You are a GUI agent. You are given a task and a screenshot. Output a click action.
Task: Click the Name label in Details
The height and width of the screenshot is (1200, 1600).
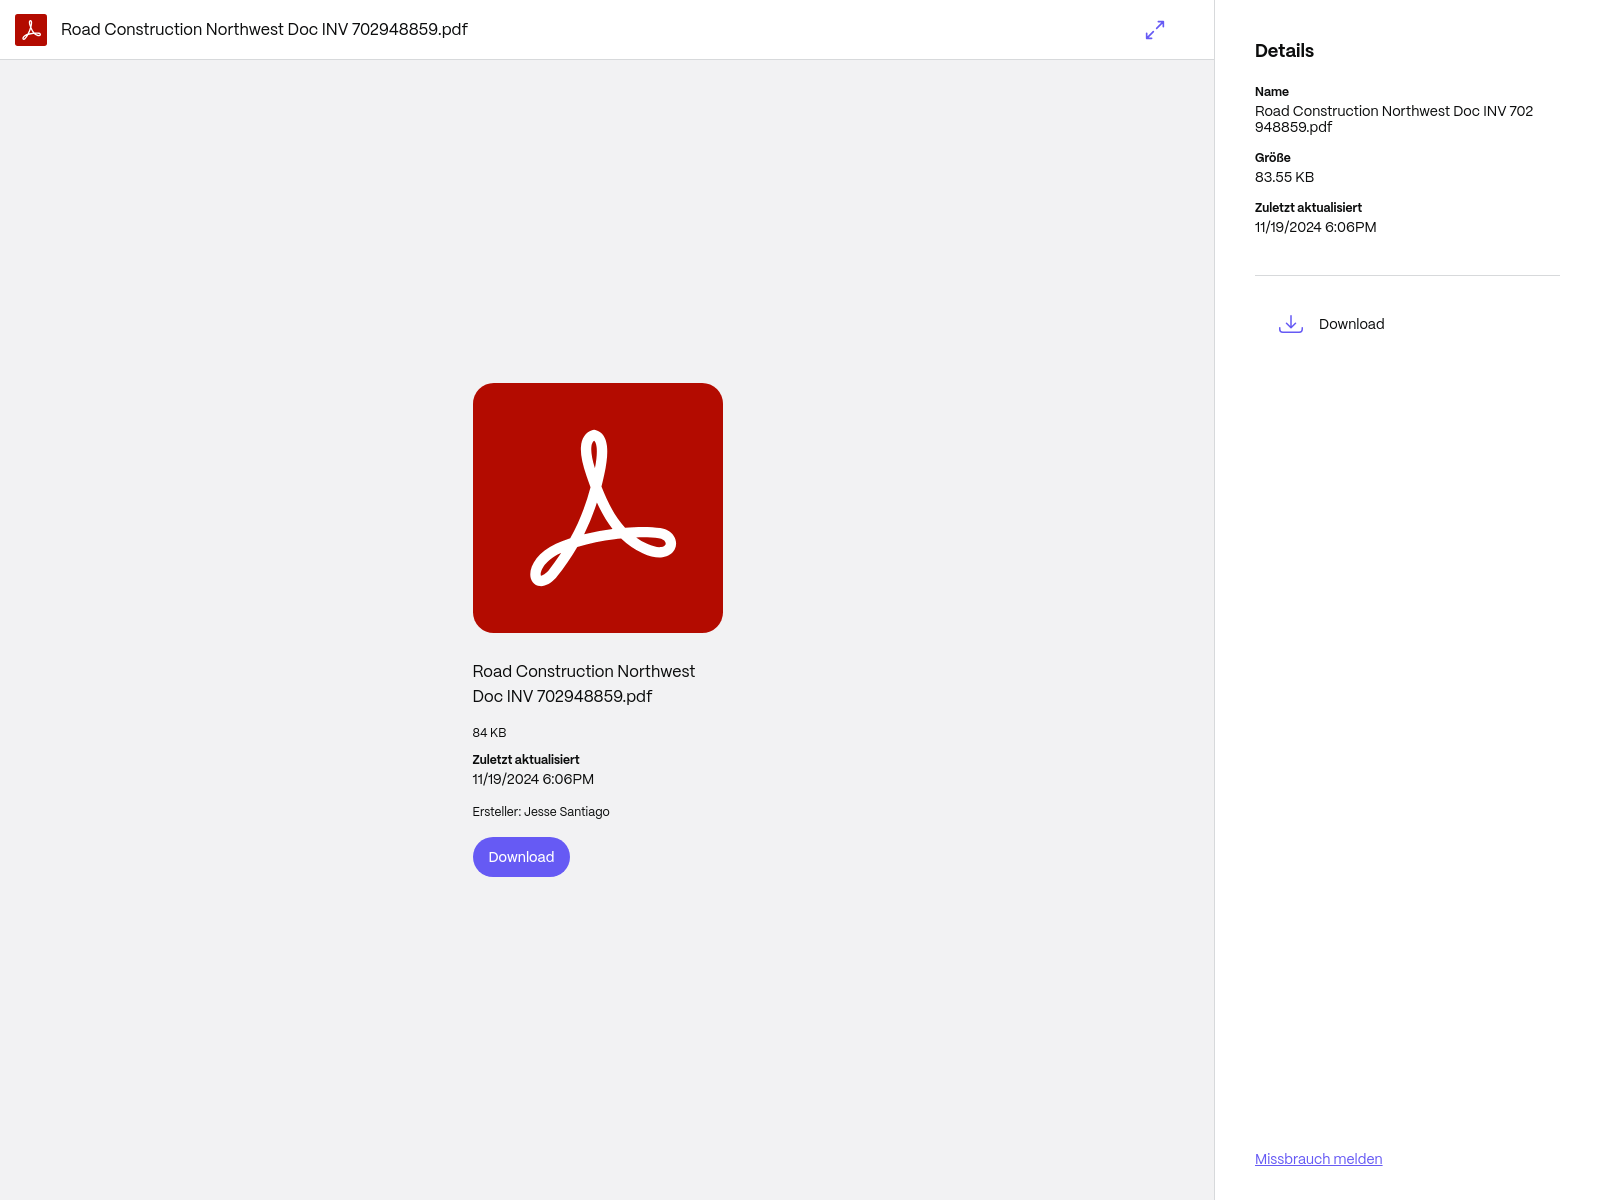tap(1271, 92)
